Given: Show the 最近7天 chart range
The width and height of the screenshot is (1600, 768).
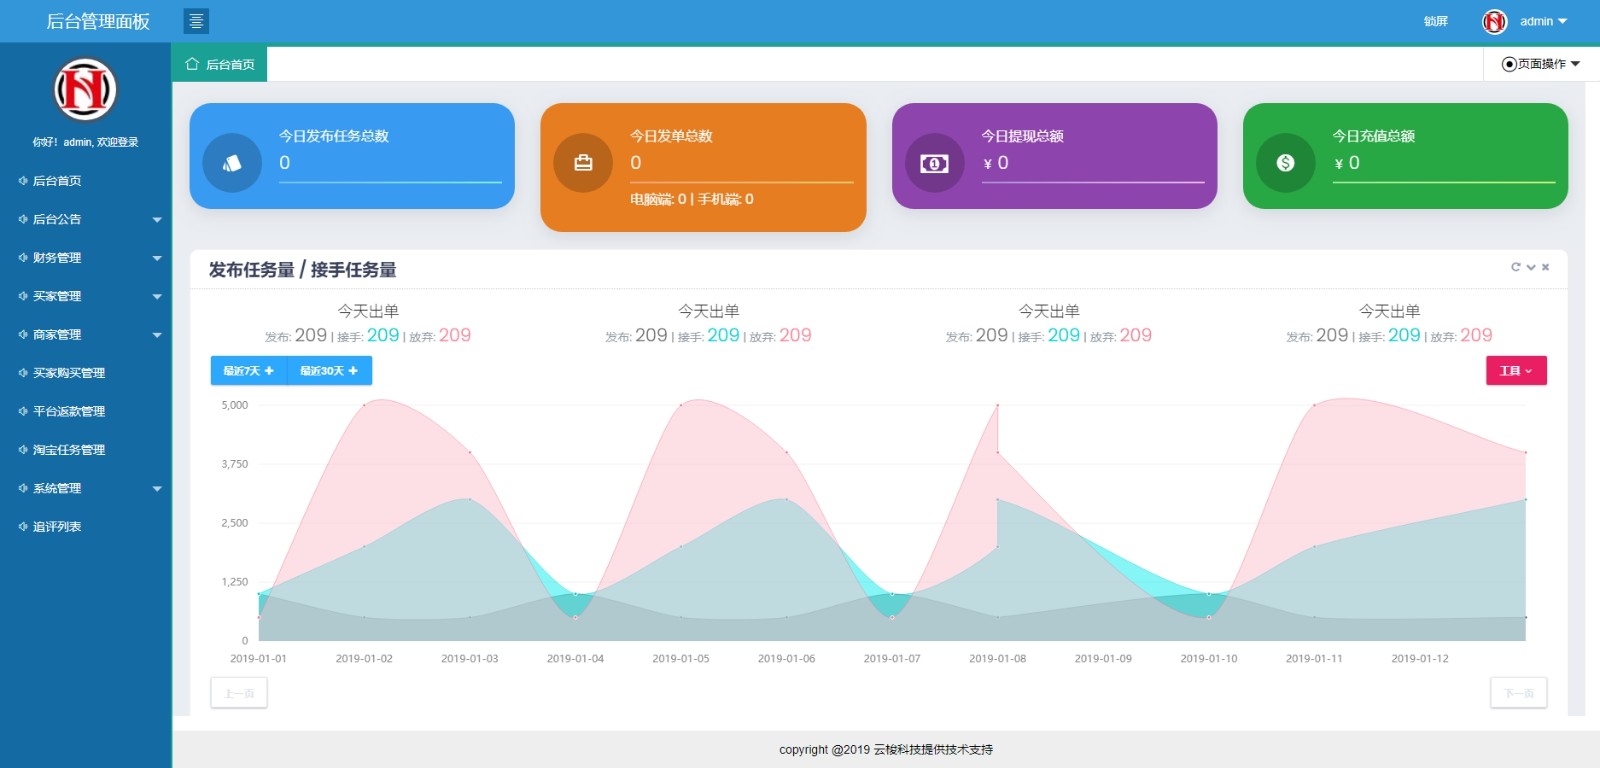Looking at the screenshot, I should [249, 371].
